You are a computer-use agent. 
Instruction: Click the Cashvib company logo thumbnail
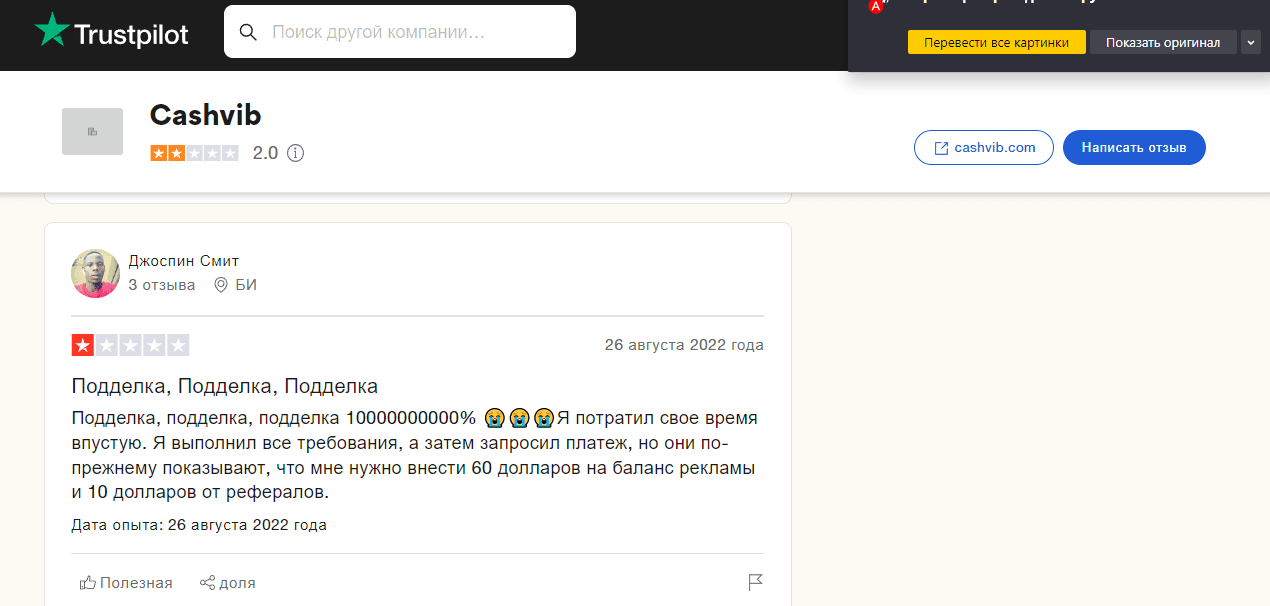click(x=92, y=131)
